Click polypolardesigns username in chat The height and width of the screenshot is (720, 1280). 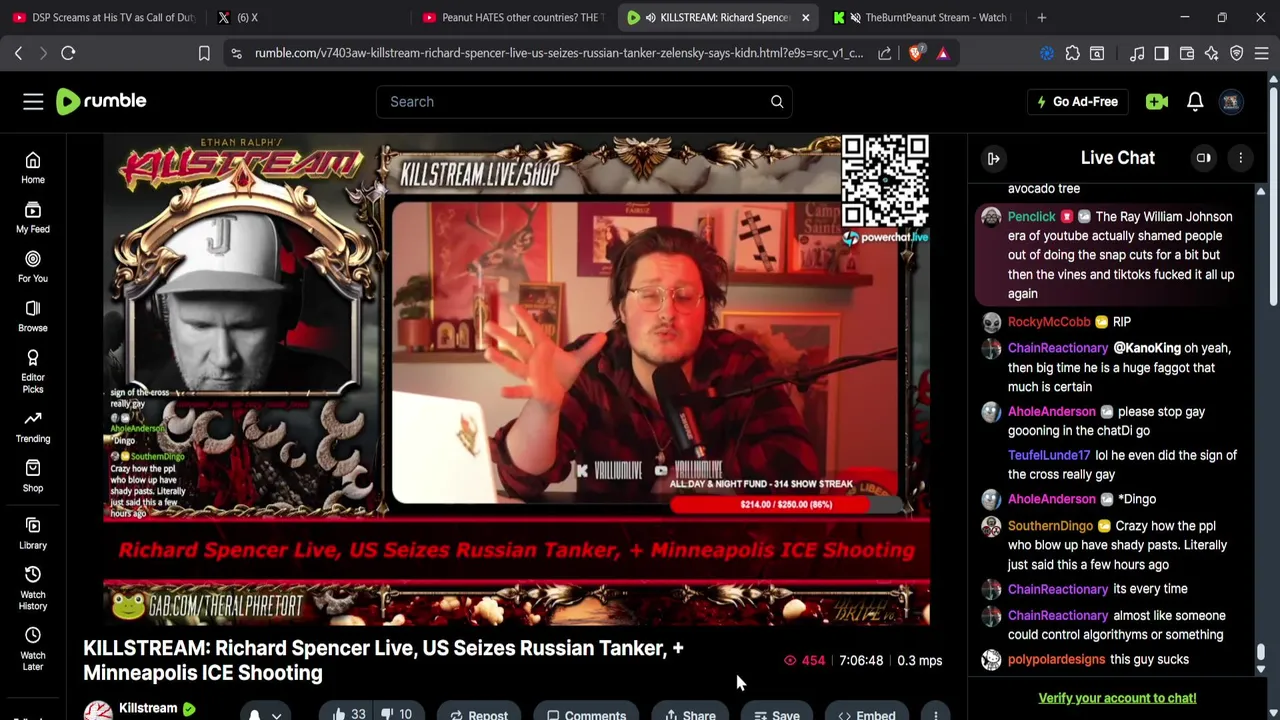click(1056, 660)
